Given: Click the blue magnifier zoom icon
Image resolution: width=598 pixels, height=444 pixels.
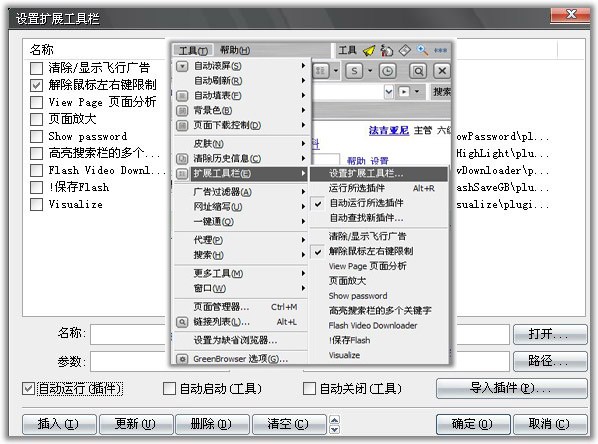Looking at the screenshot, I should click(x=422, y=50).
